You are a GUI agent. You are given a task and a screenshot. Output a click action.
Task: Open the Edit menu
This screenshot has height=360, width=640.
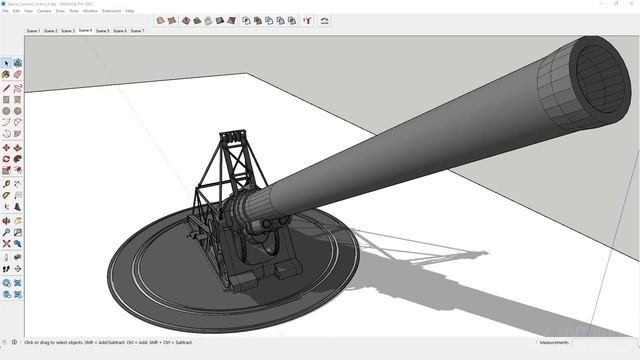point(16,11)
